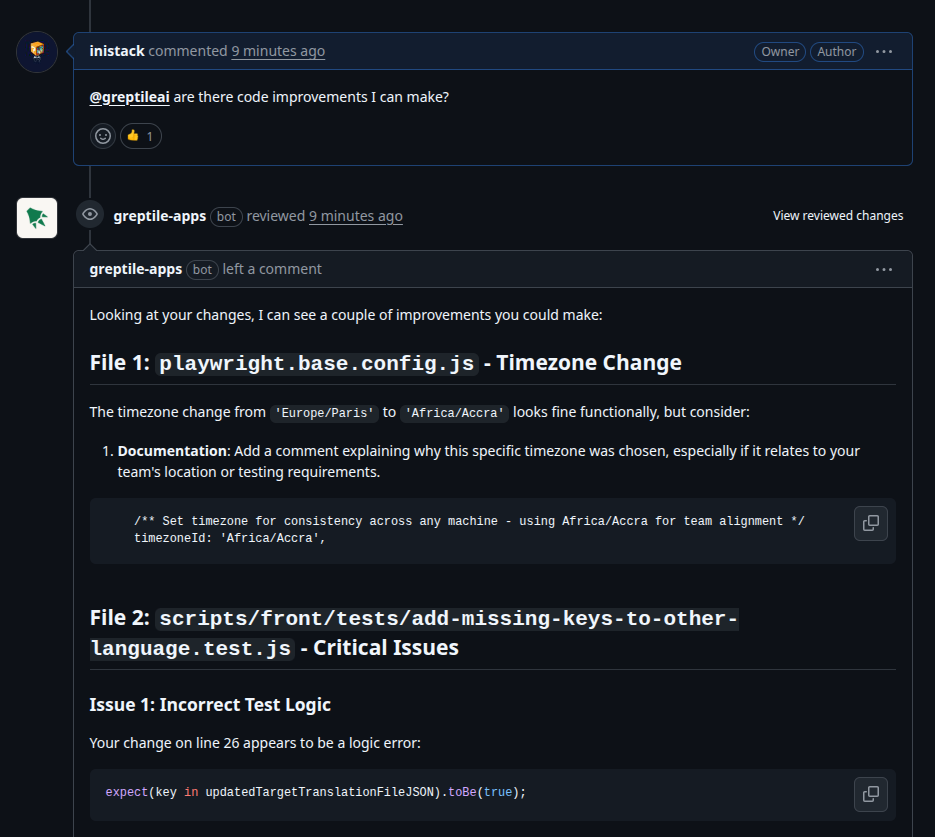Open inistack username link
The width and height of the screenshot is (935, 837).
tap(117, 51)
